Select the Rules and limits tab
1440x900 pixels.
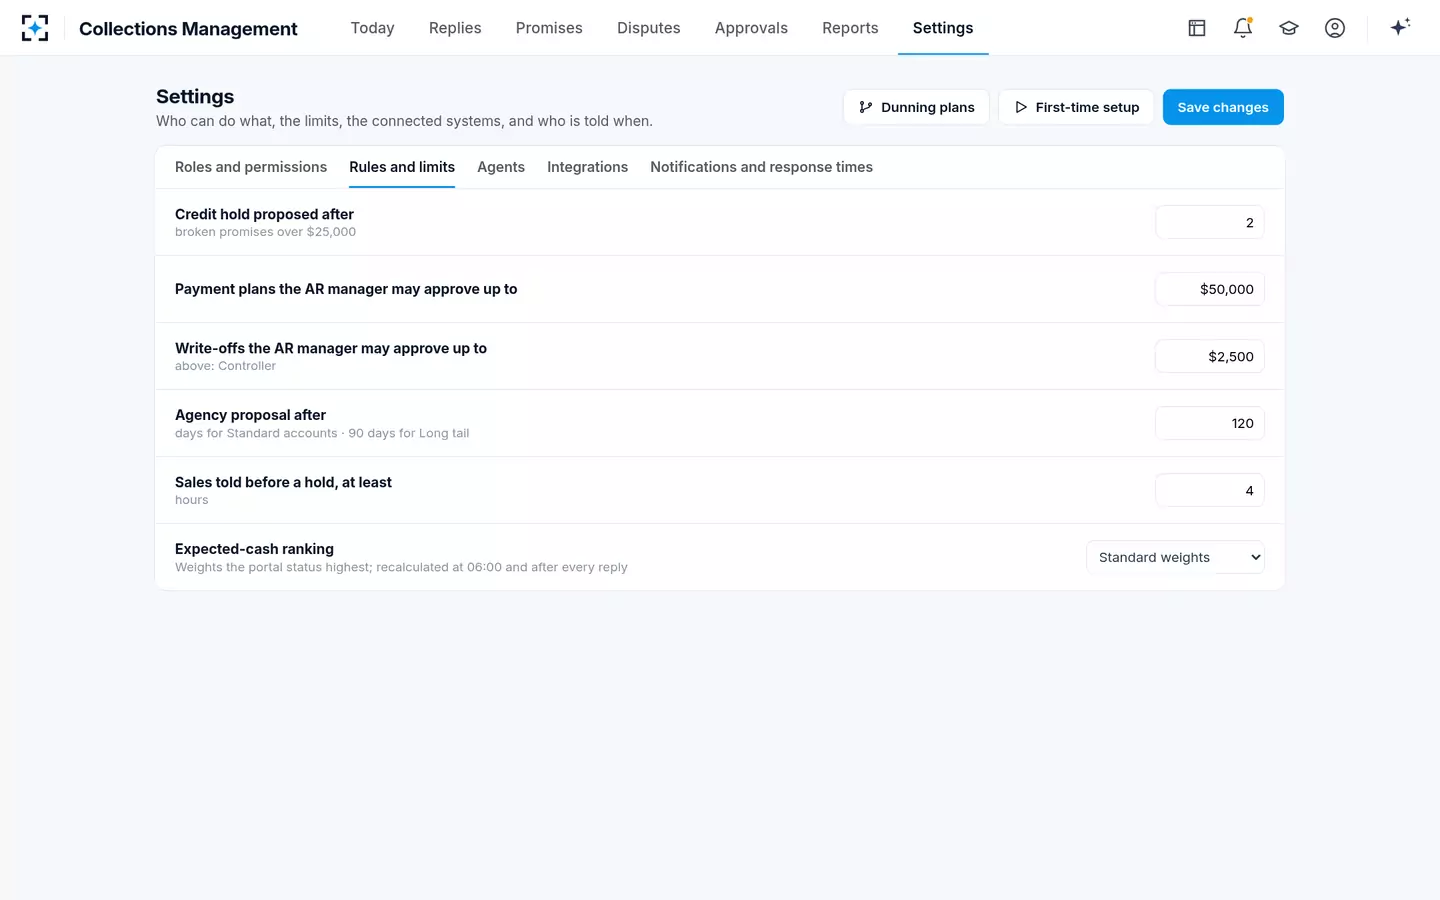402,167
